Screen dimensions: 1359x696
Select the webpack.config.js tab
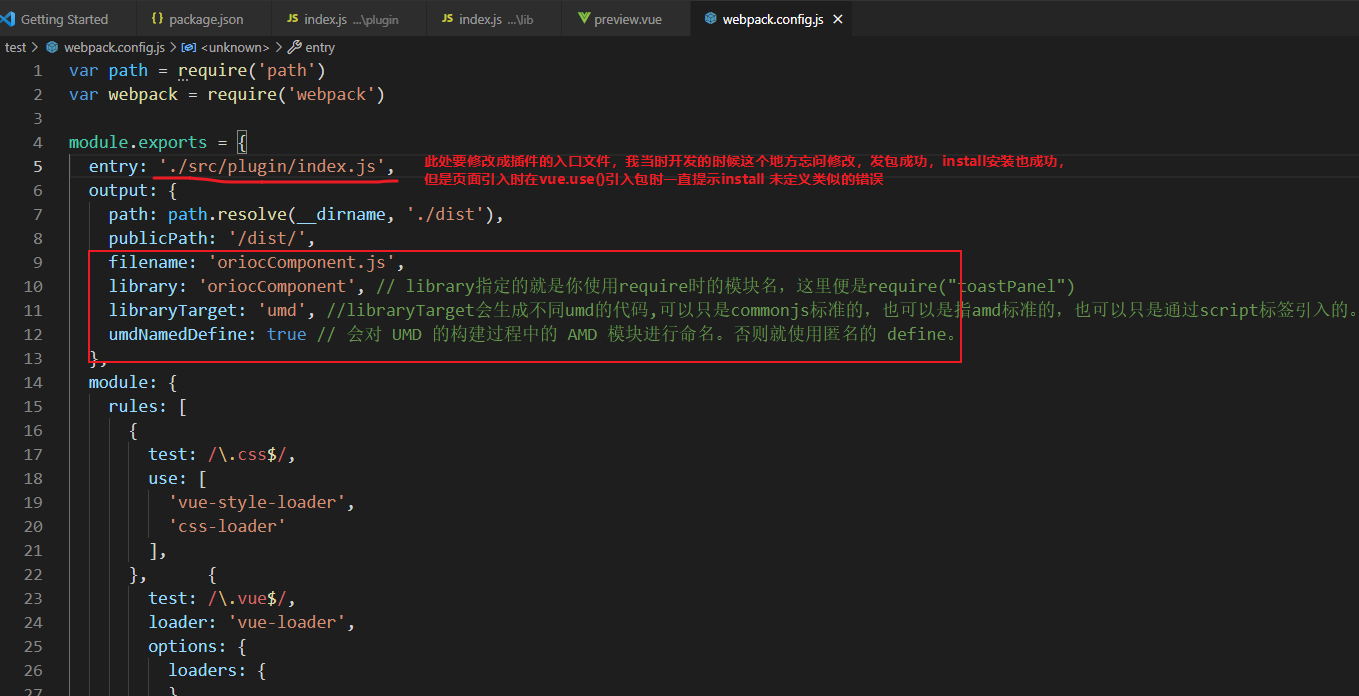pyautogui.click(x=772, y=19)
